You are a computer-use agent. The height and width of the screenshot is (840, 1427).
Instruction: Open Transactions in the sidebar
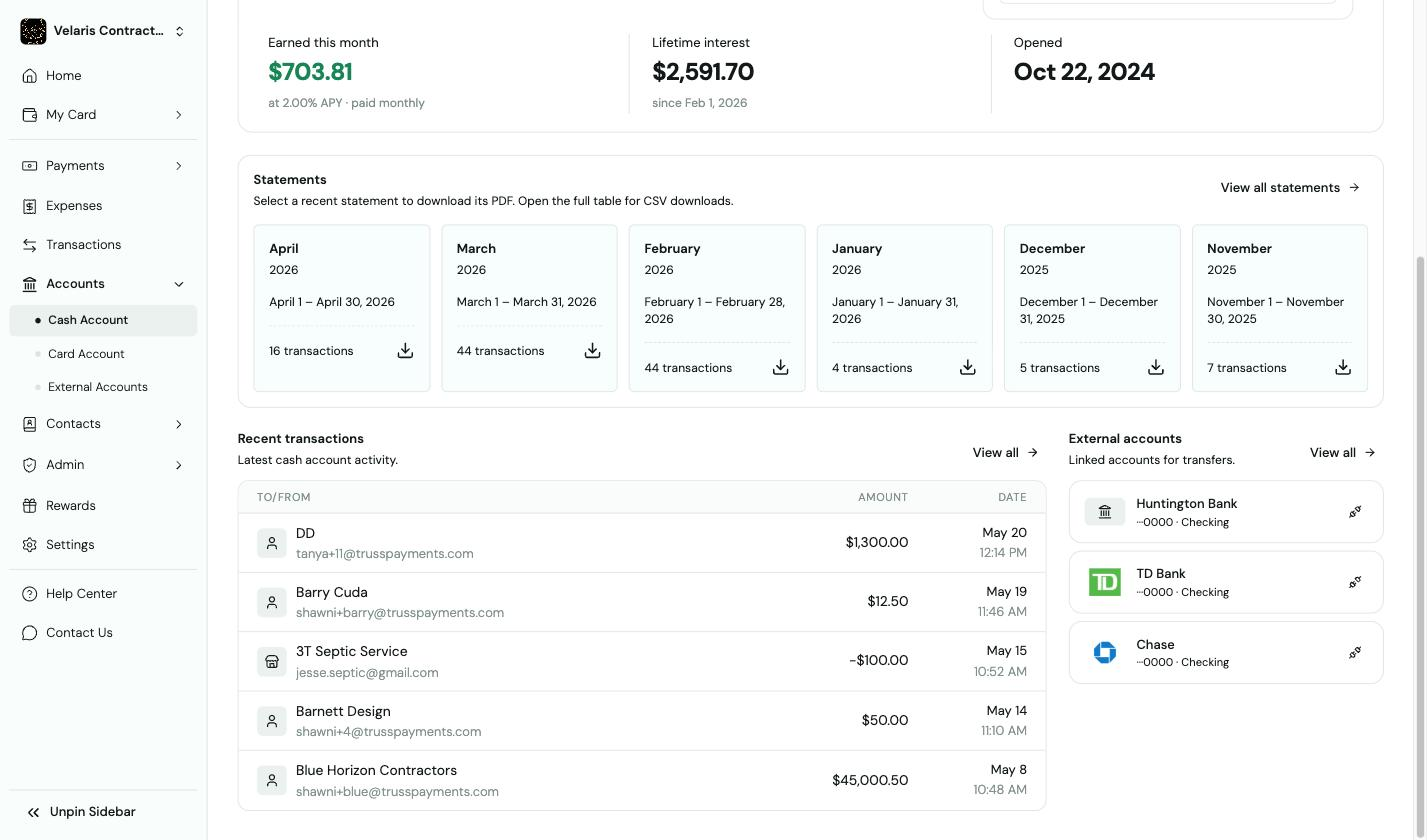[x=103, y=245]
